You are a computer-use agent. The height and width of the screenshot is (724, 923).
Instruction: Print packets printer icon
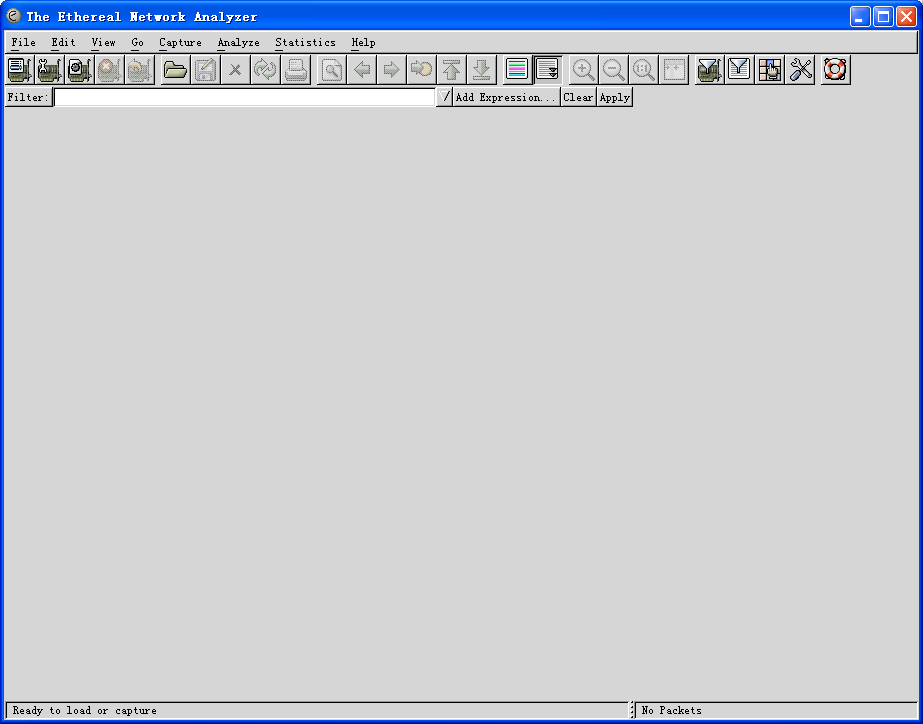296,70
